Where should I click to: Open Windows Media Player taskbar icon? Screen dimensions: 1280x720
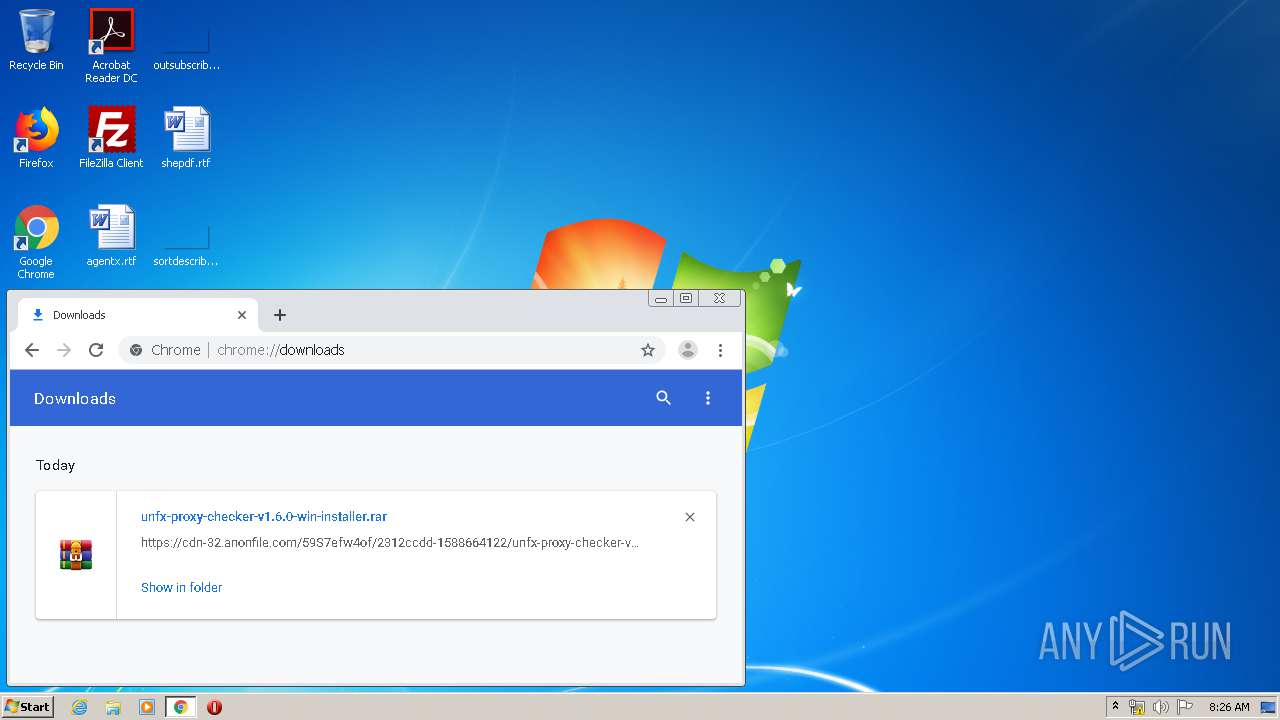click(147, 707)
